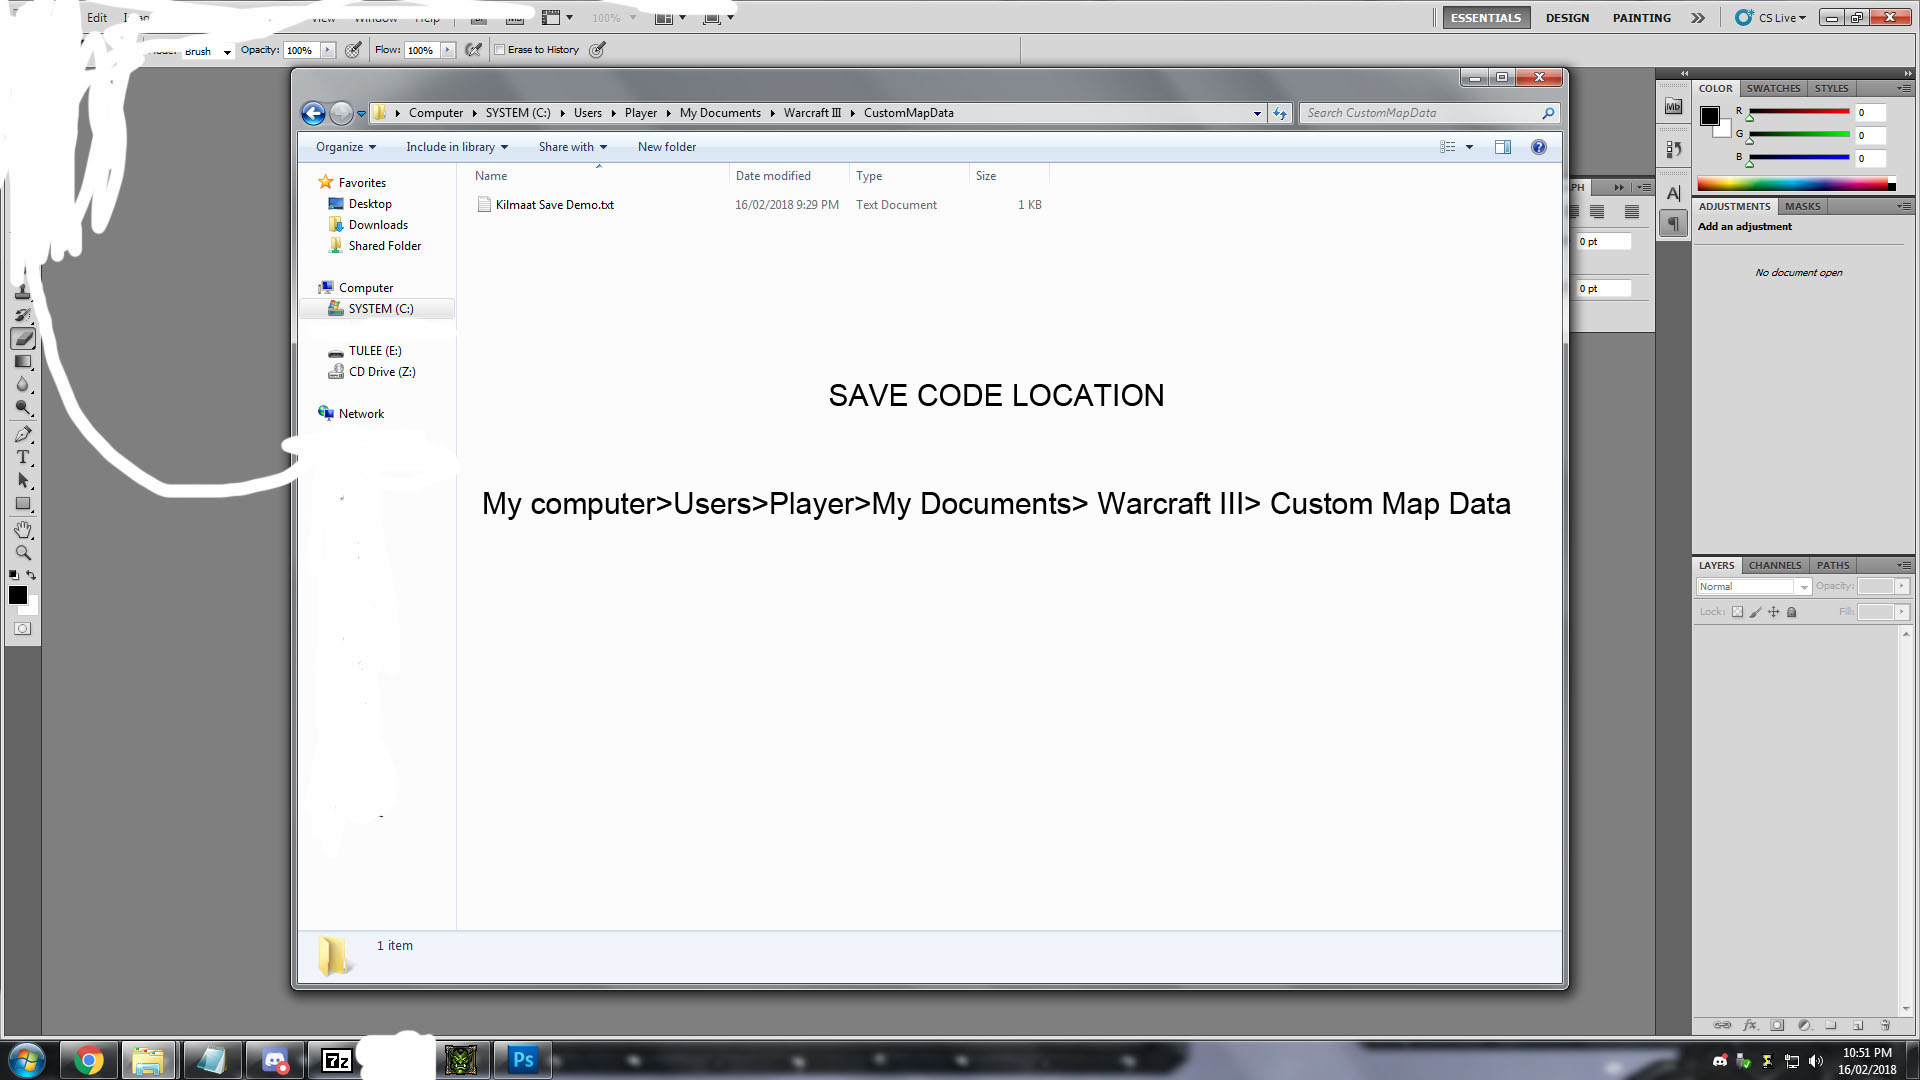
Task: Create new fill or adjustment layer icon
Action: click(x=1804, y=1025)
